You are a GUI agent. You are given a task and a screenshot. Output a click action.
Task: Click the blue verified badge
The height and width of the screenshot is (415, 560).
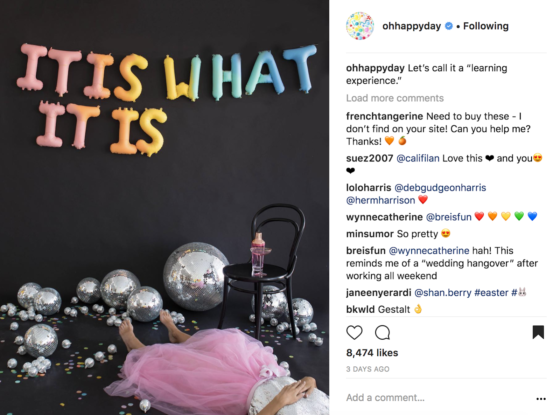tap(449, 26)
